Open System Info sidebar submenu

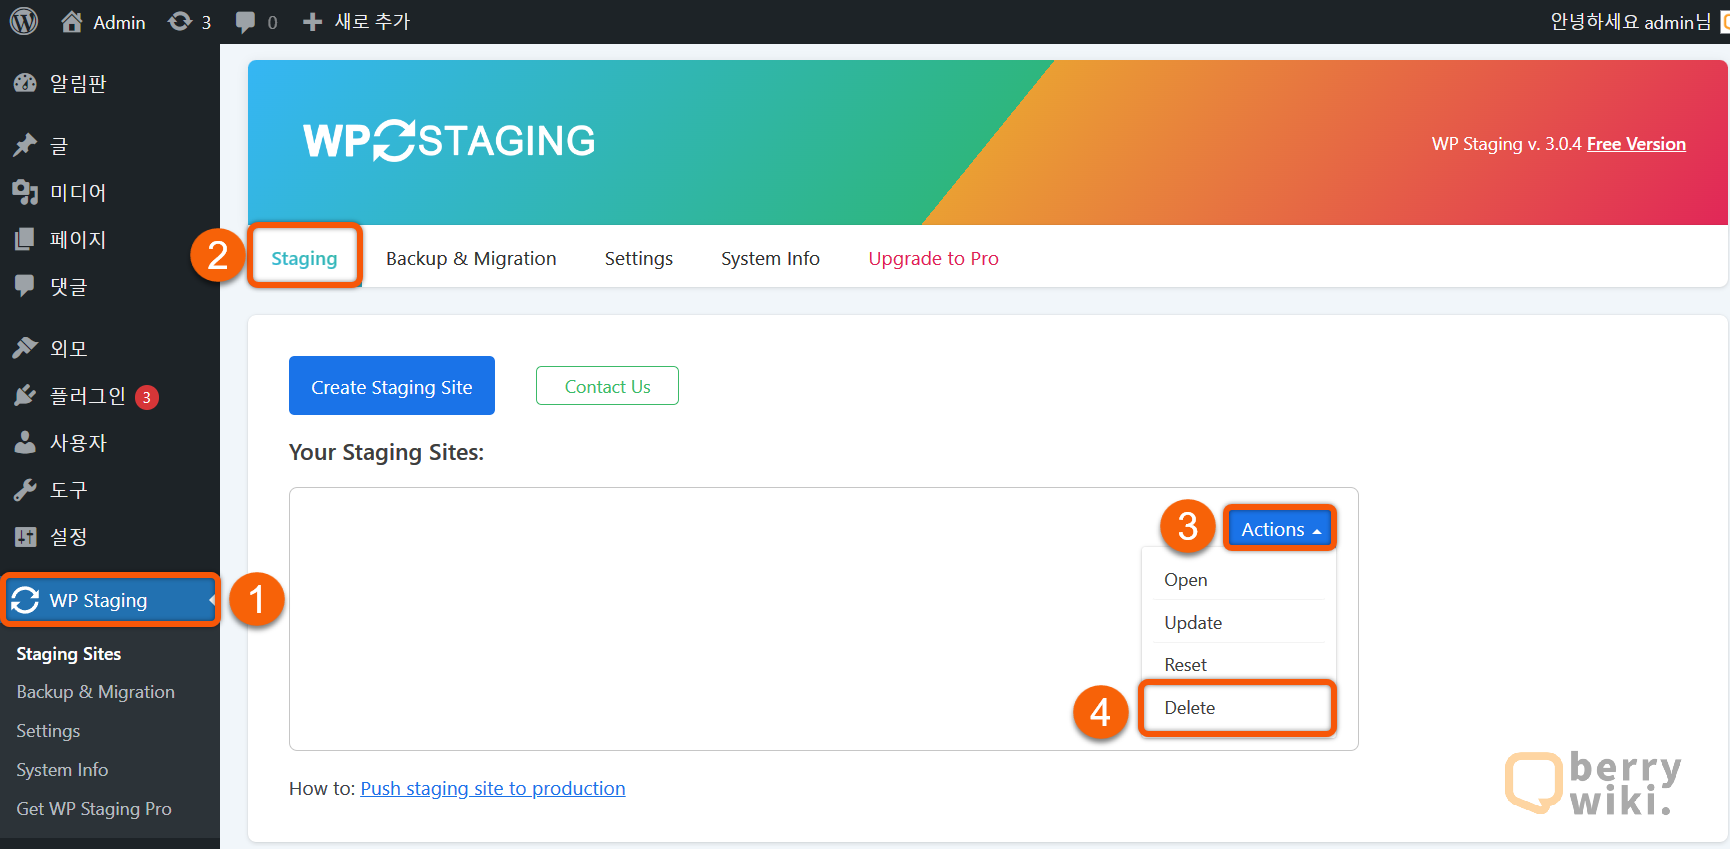coord(62,770)
